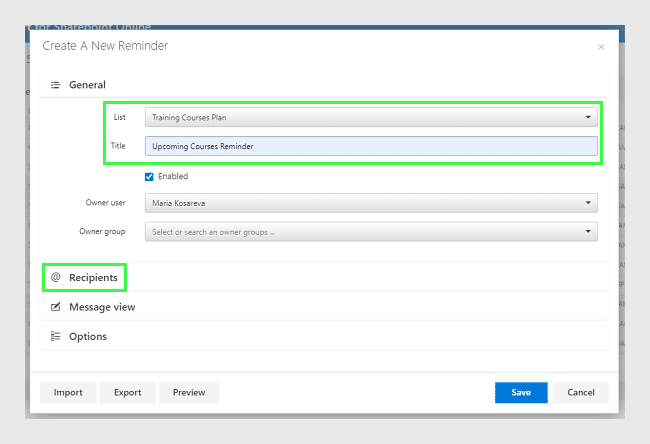Collapse the General section header
This screenshot has height=444, width=650.
(324, 85)
